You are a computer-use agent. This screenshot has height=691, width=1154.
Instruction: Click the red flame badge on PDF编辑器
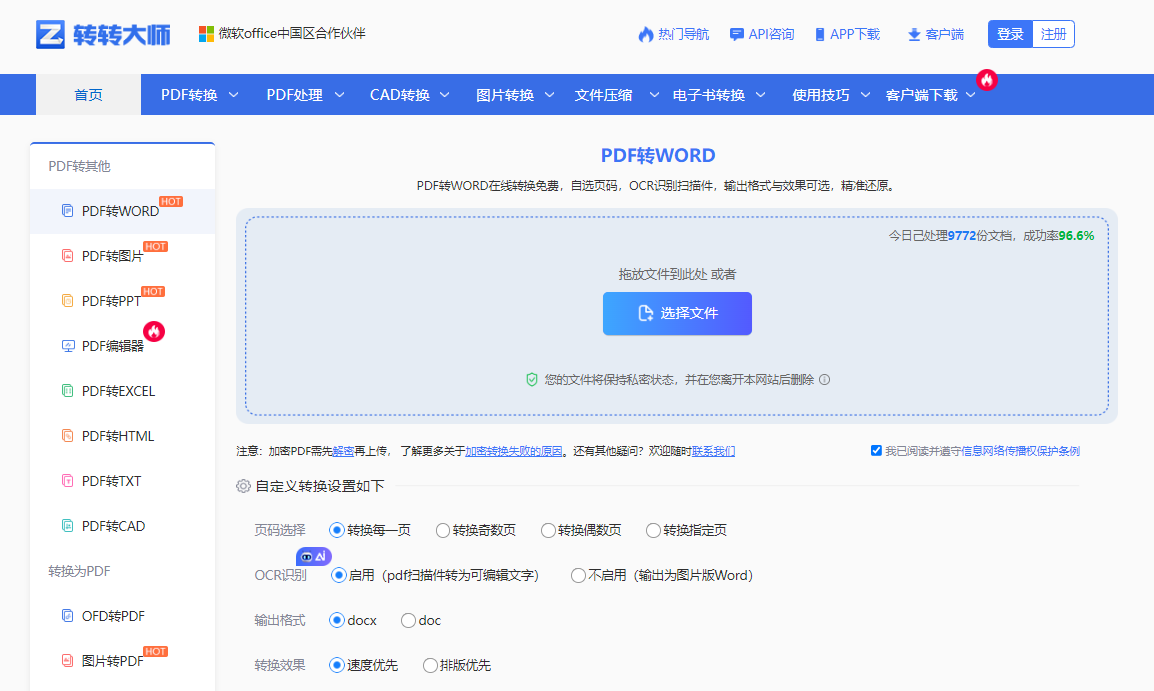[x=154, y=332]
